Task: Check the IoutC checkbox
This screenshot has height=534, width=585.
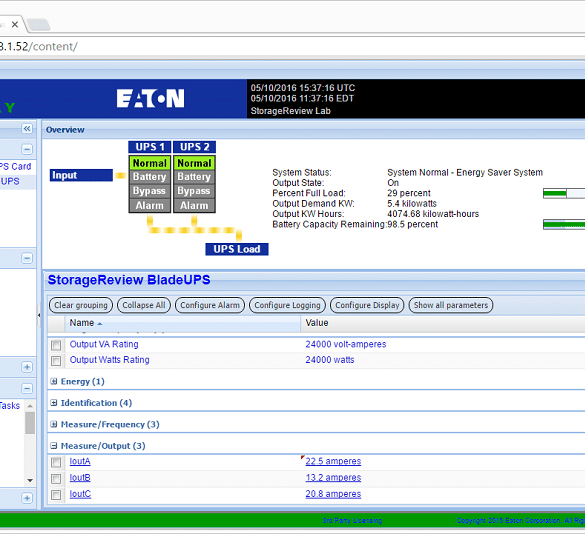Action: click(x=56, y=495)
